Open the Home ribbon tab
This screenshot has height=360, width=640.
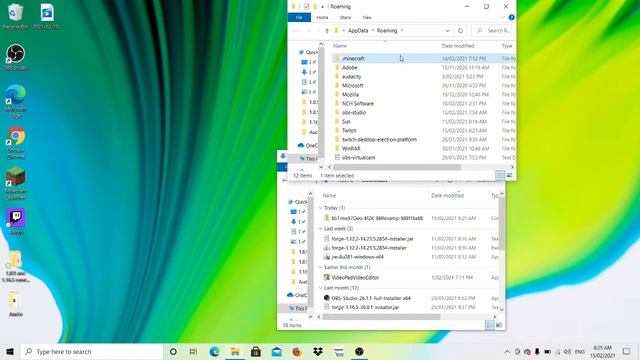pos(322,18)
